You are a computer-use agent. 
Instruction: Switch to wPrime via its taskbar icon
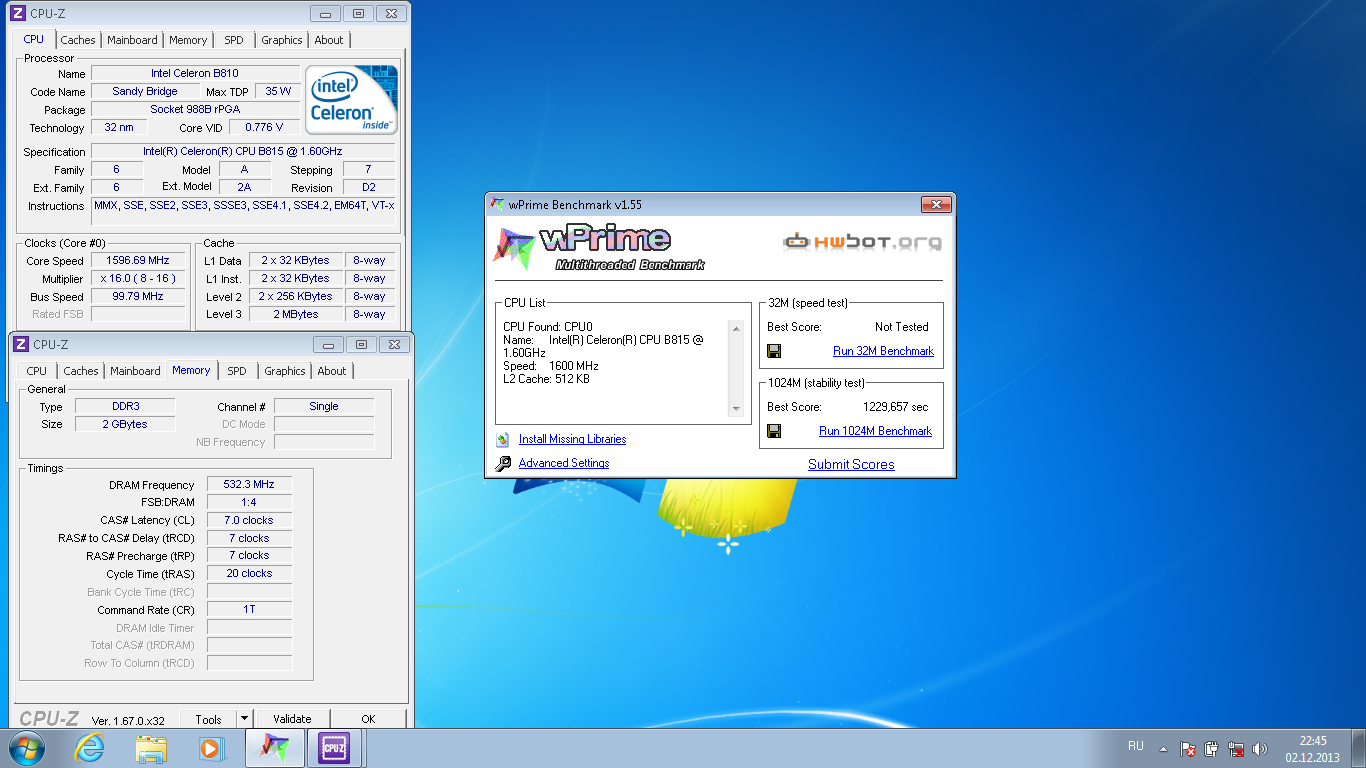(x=274, y=748)
